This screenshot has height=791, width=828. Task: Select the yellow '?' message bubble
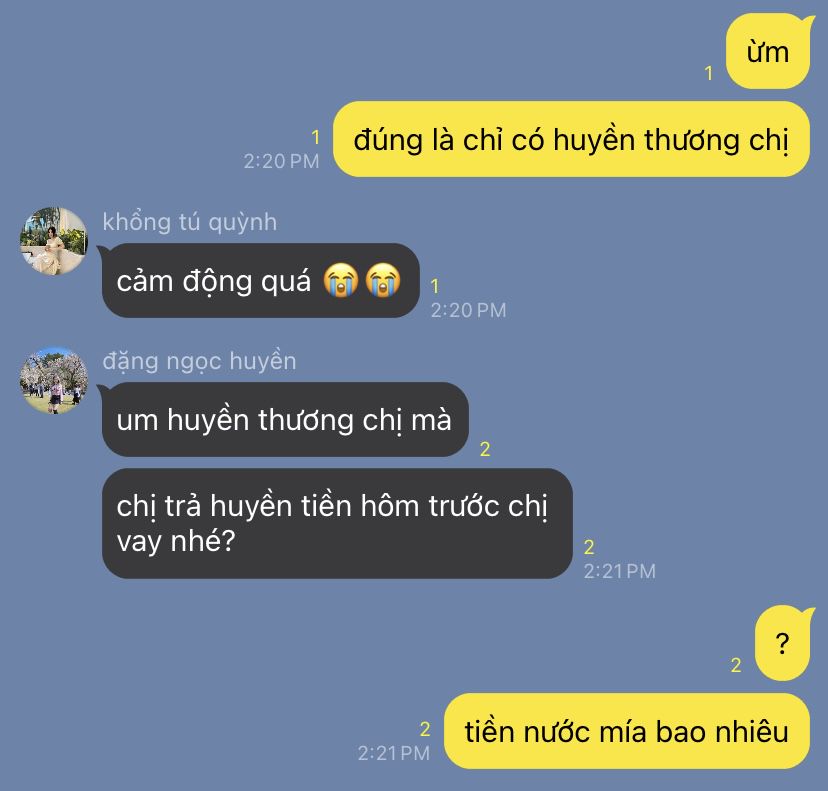pos(783,644)
